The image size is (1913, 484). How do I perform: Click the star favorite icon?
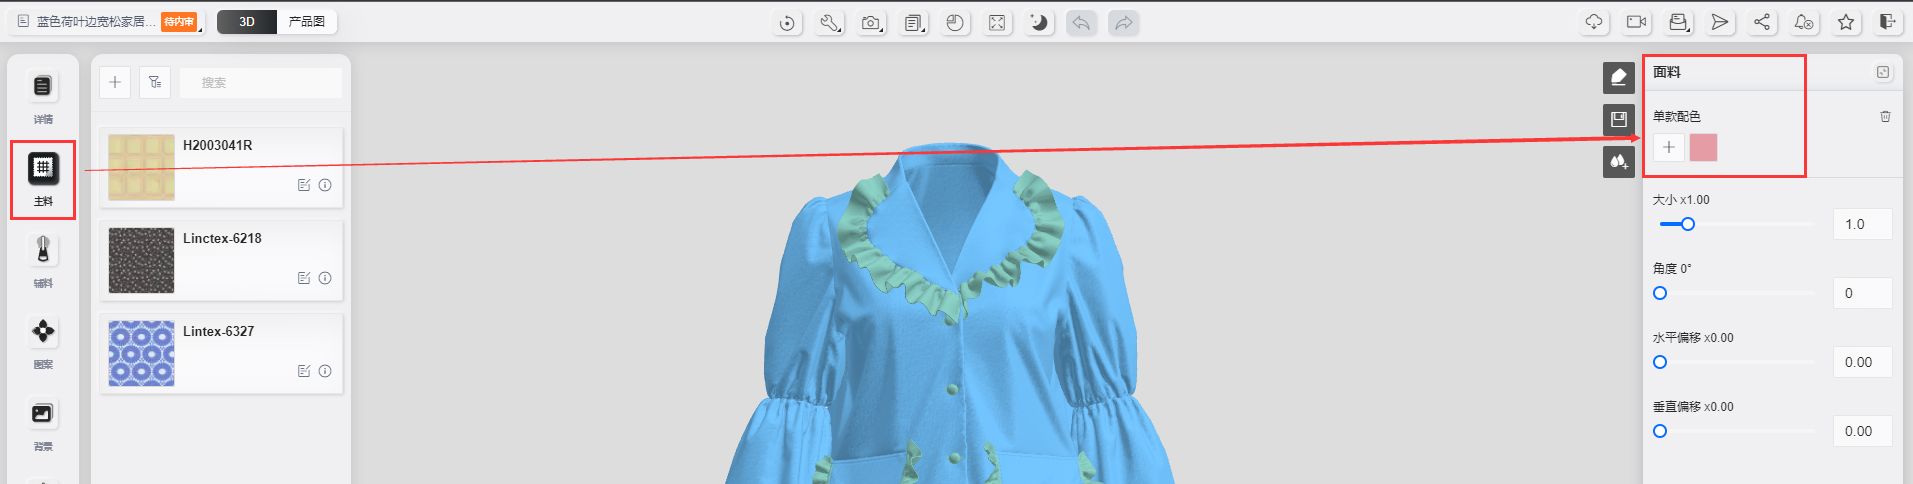(x=1846, y=22)
